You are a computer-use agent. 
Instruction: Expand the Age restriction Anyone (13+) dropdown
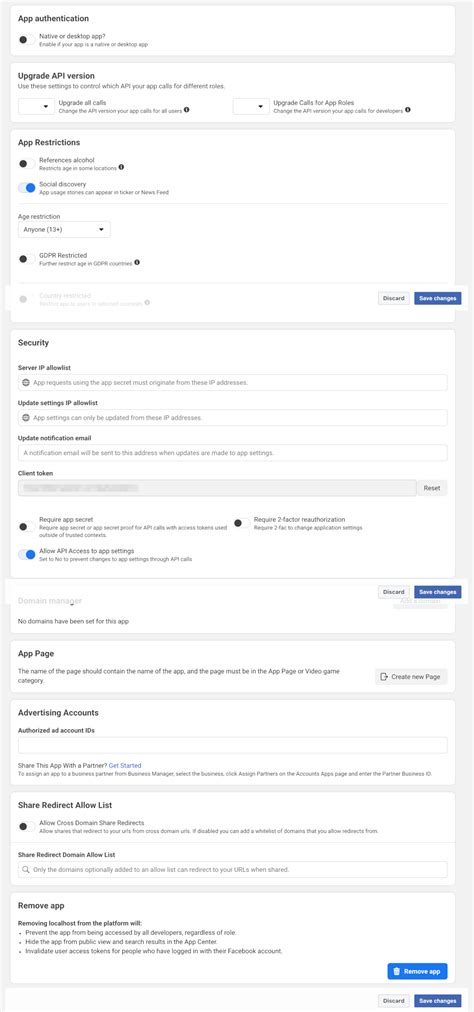tap(64, 229)
